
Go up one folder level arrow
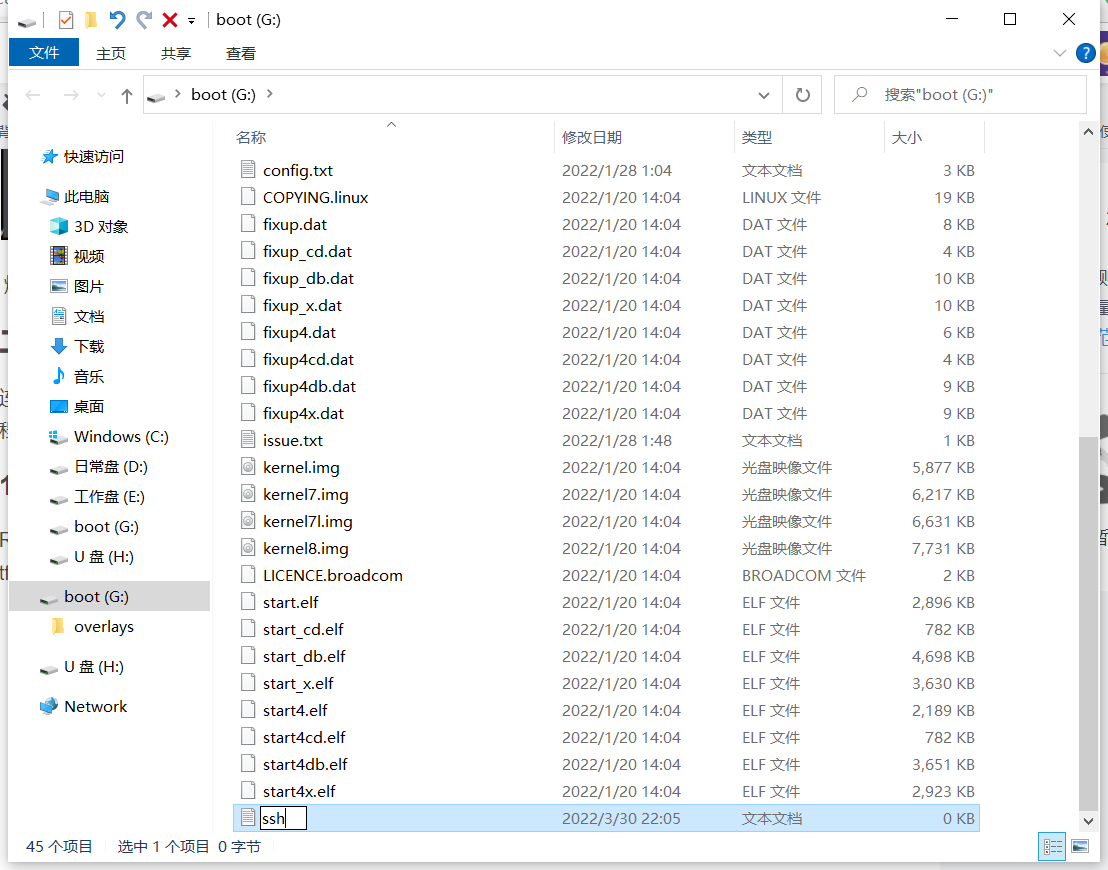click(x=126, y=95)
